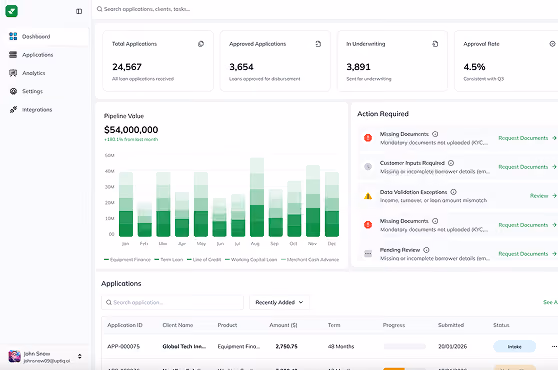Viewport: 558px width, 370px height.
Task: Click the In Underwriting card icon
Action: pyautogui.click(x=435, y=44)
